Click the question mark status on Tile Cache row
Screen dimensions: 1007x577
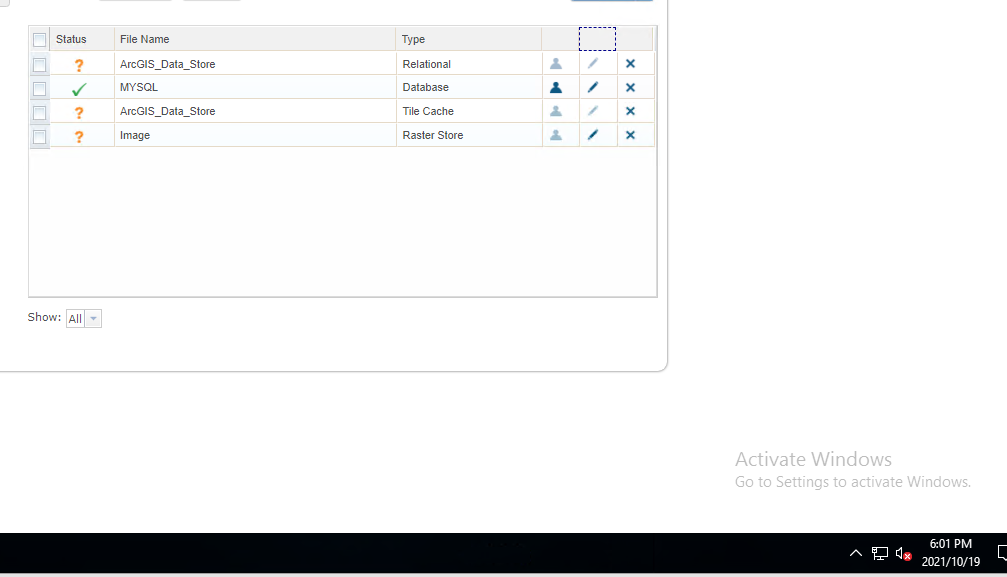[79, 111]
